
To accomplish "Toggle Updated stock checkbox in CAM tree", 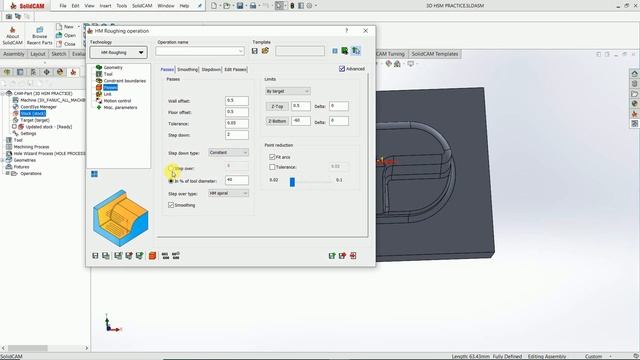I will coord(14,127).
